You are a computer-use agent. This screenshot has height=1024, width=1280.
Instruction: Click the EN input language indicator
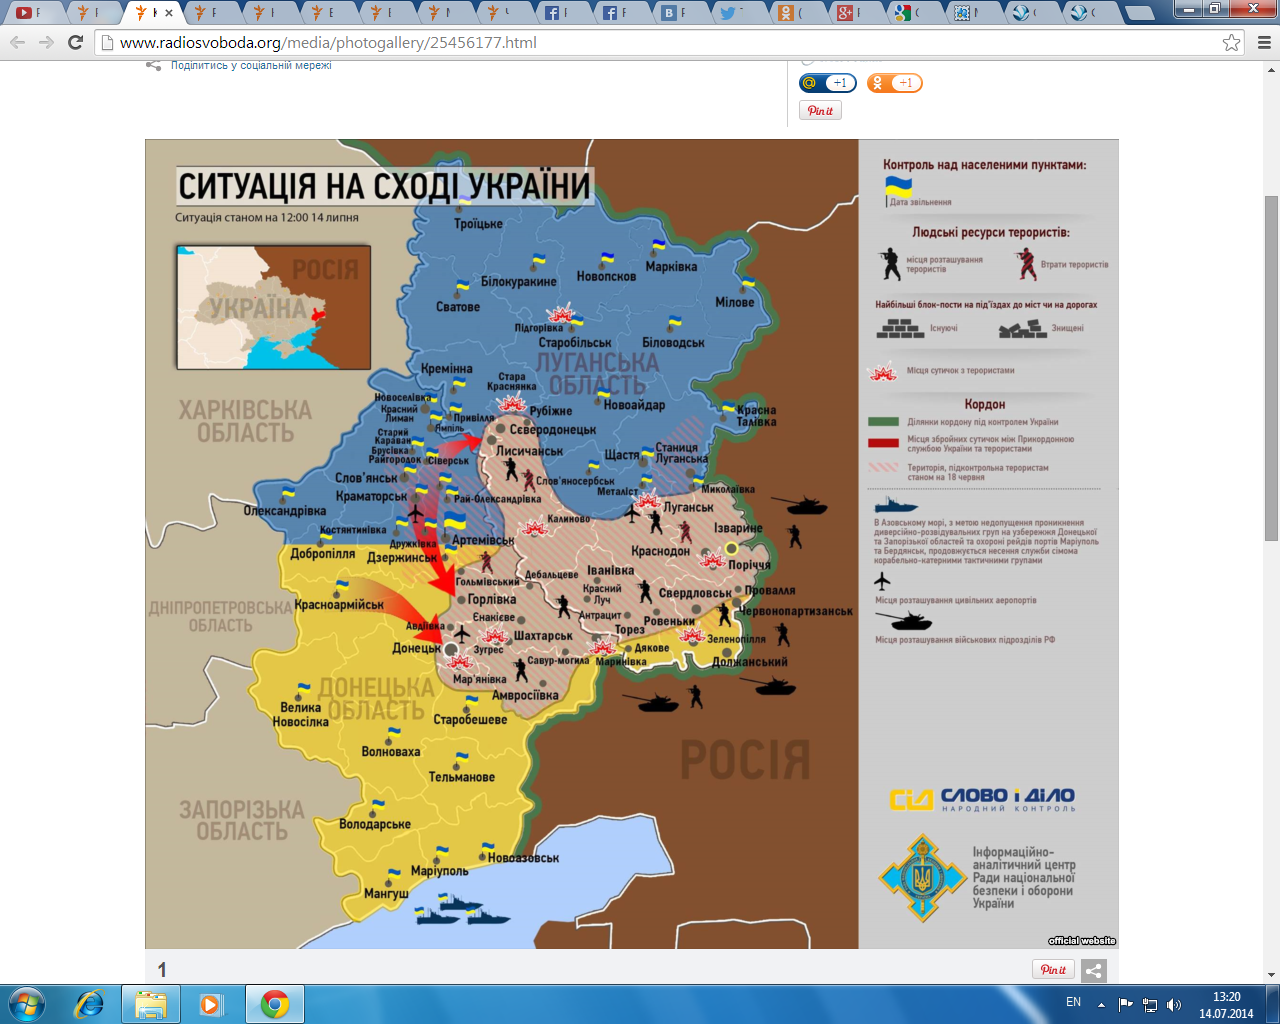[1073, 1002]
